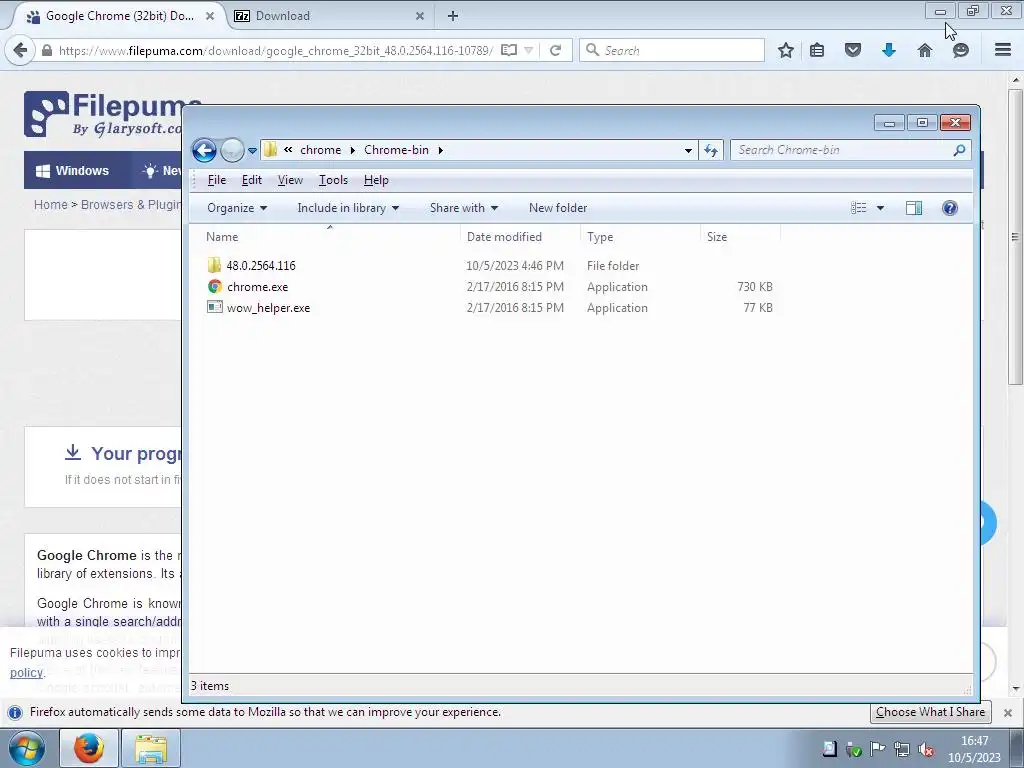Click the folder icon in Explorer address bar

270,150
